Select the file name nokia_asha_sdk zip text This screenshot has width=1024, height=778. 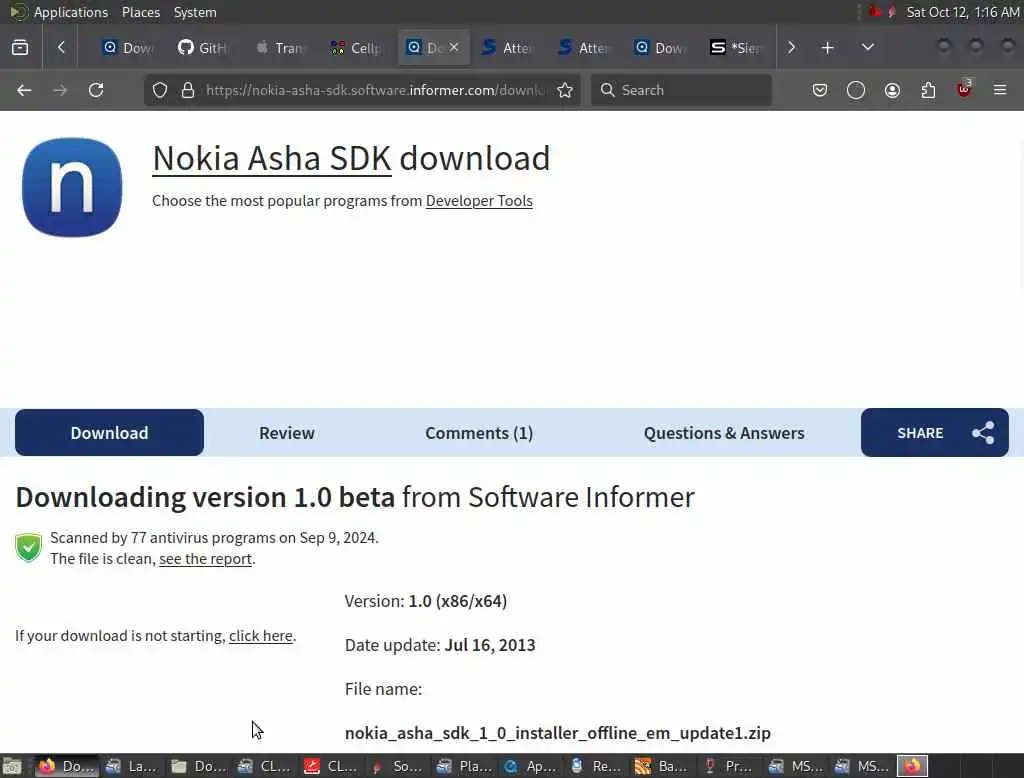tap(558, 733)
